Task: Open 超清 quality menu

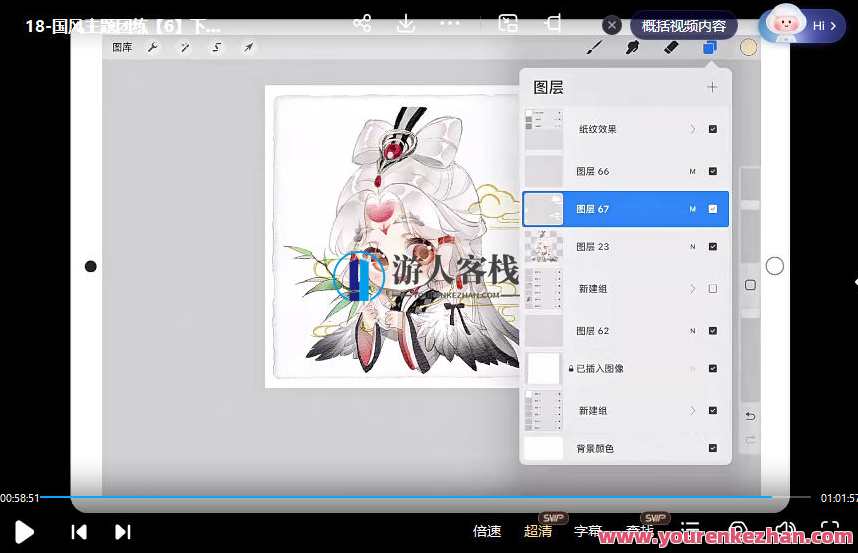Action: point(538,531)
